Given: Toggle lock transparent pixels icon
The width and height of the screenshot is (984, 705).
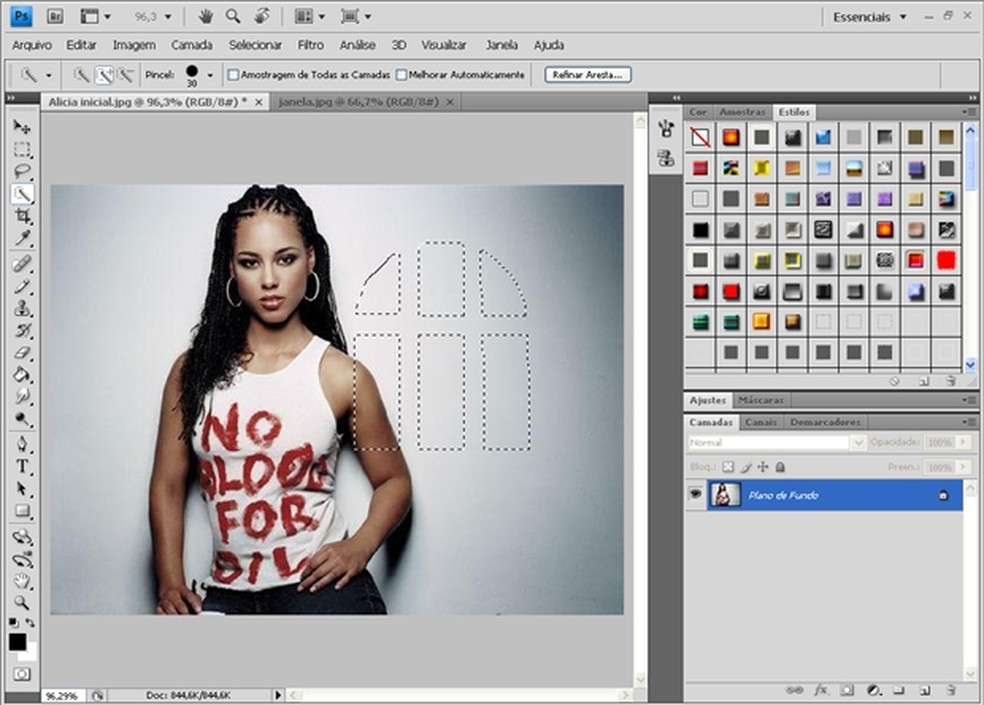Looking at the screenshot, I should pyautogui.click(x=728, y=467).
